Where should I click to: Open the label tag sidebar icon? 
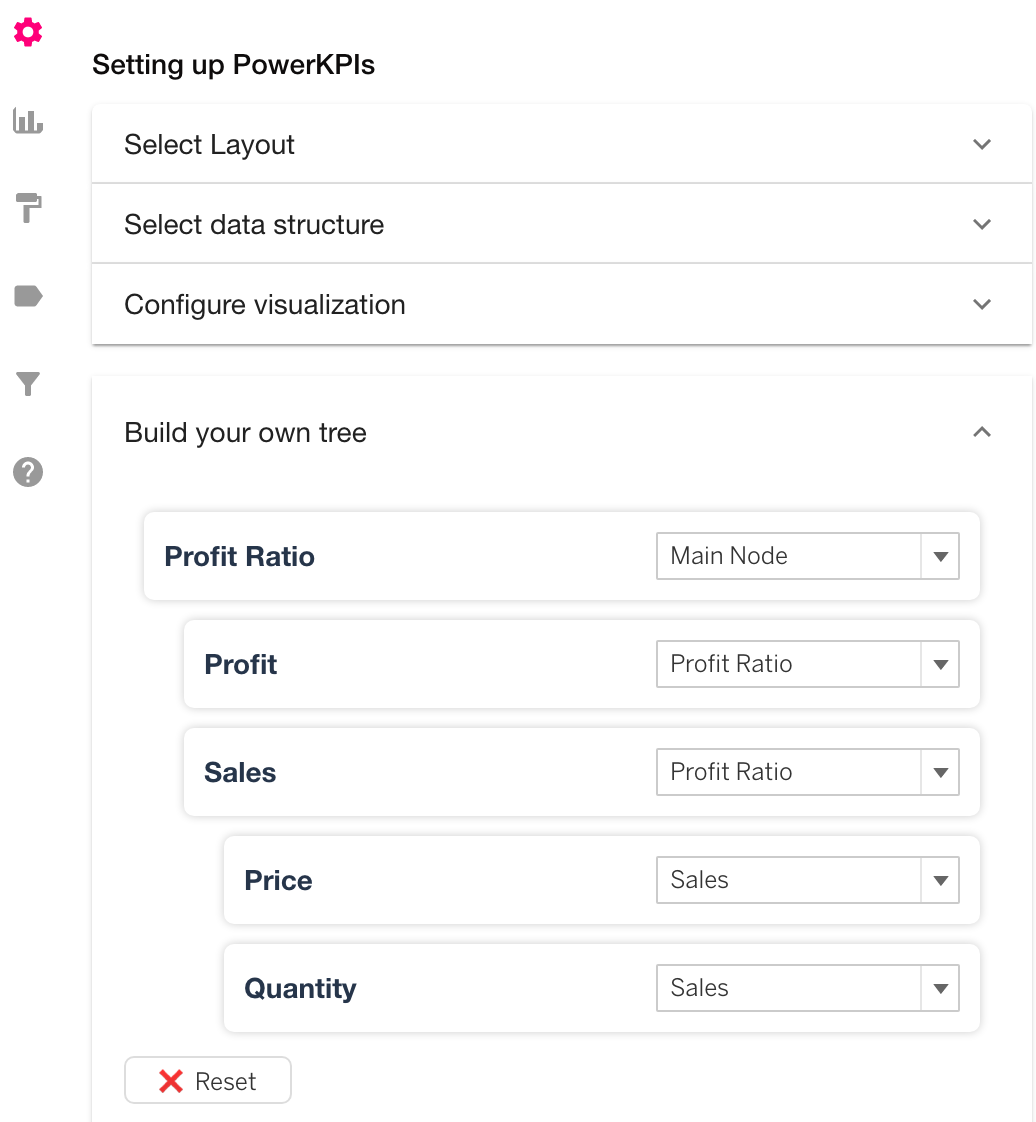pyautogui.click(x=28, y=296)
